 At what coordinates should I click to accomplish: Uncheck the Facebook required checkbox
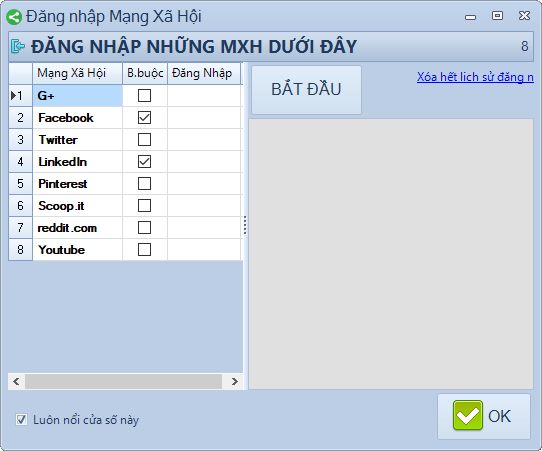(144, 118)
